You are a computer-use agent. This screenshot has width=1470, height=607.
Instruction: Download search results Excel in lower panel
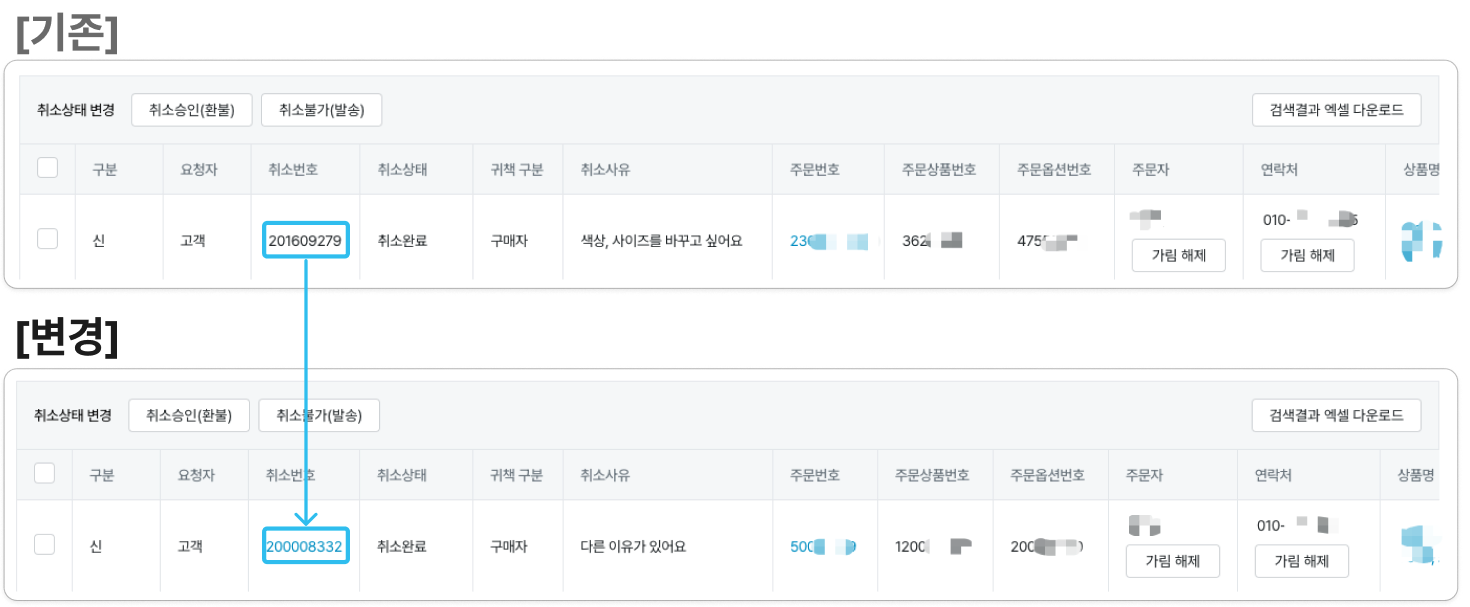coord(1337,415)
